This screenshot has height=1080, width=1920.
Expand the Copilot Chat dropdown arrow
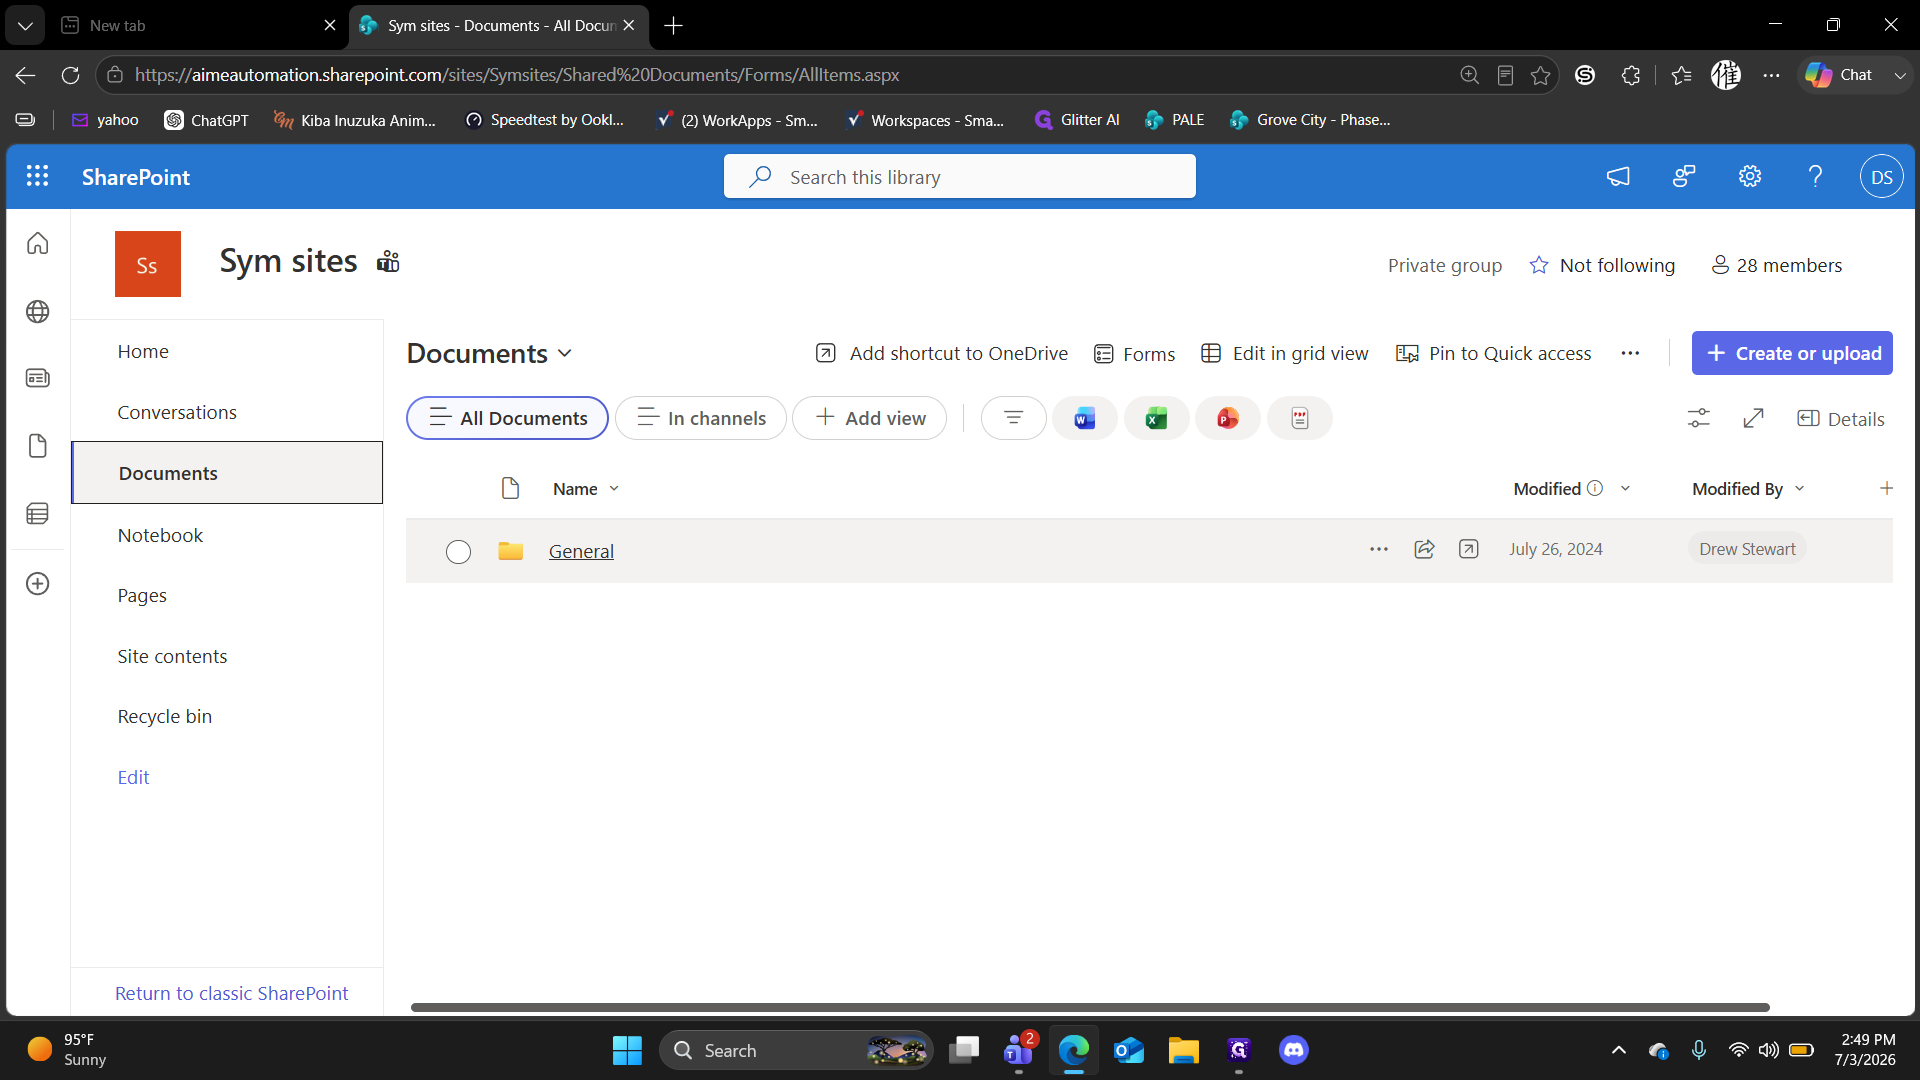1900,75
